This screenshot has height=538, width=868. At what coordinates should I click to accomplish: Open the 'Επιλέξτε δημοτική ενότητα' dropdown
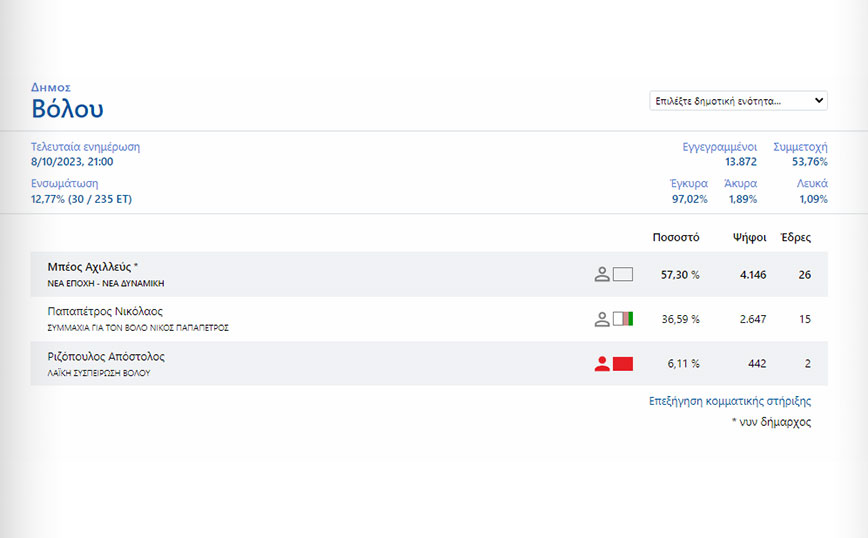(739, 101)
